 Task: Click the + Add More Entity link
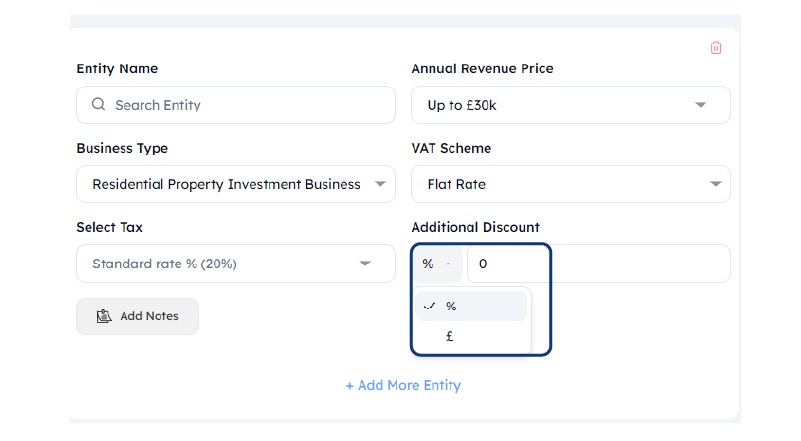(x=403, y=385)
